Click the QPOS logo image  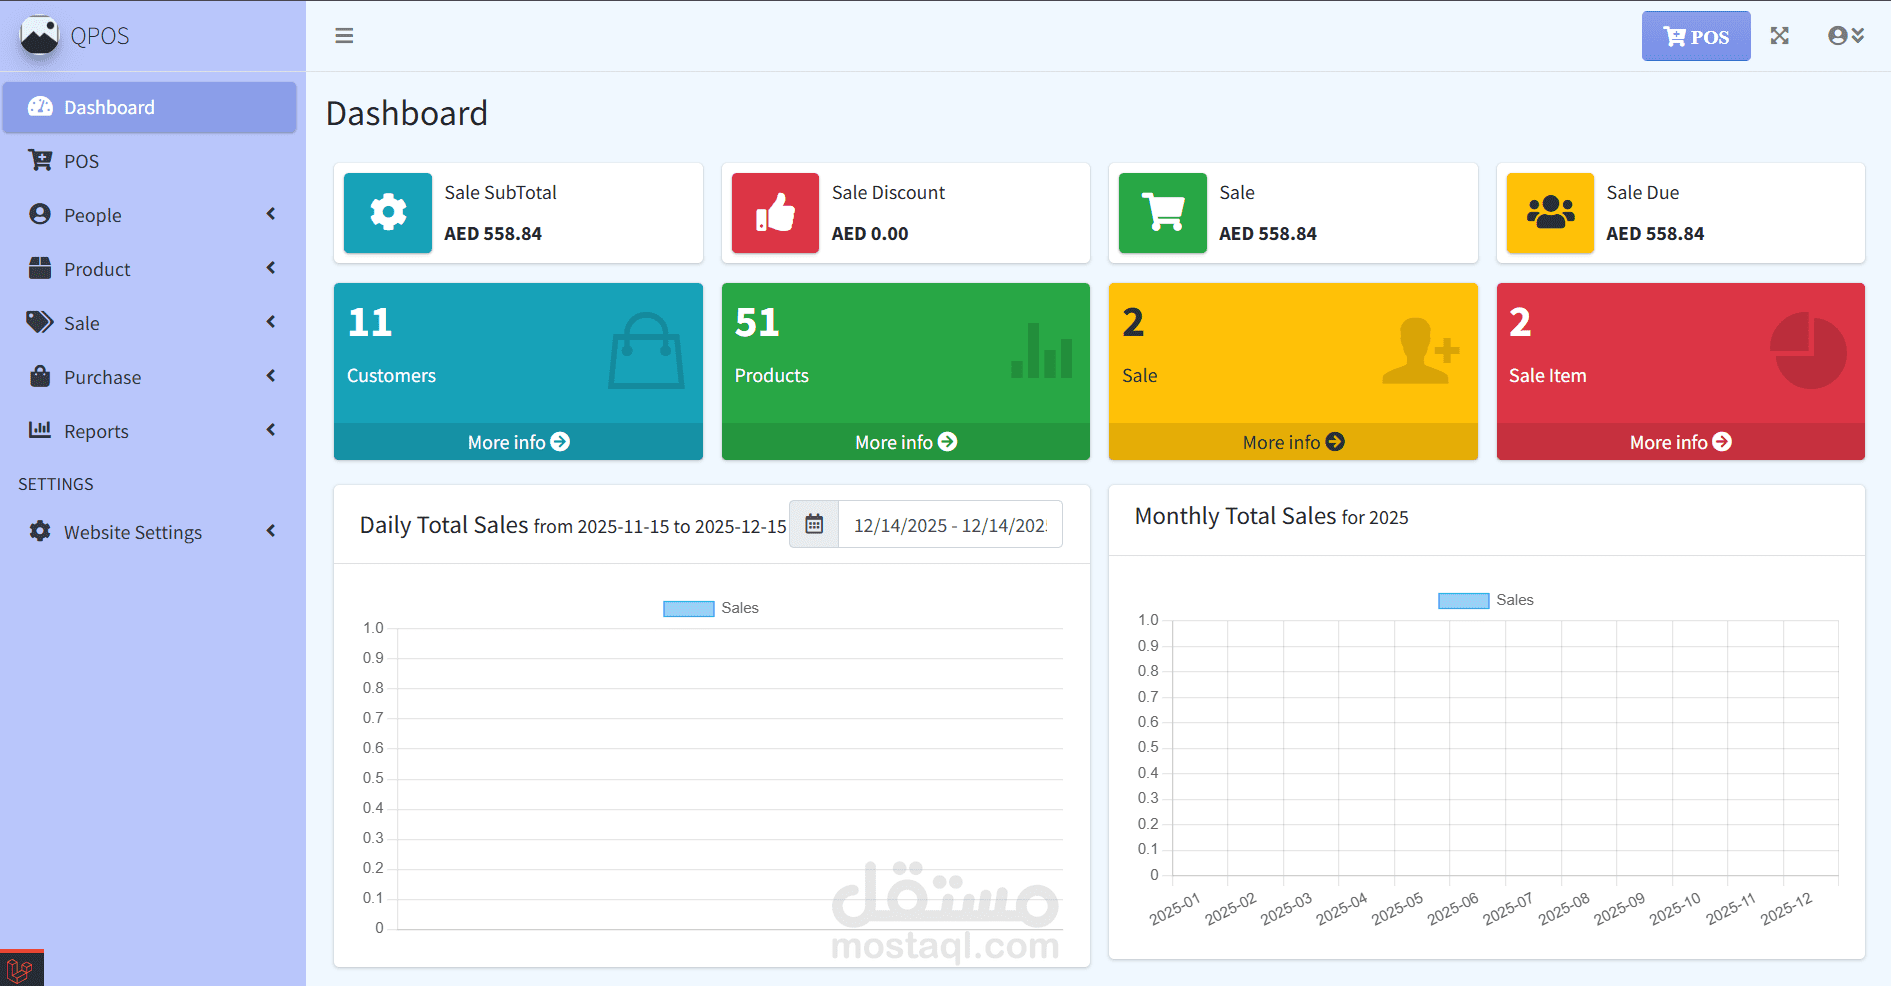(39, 36)
